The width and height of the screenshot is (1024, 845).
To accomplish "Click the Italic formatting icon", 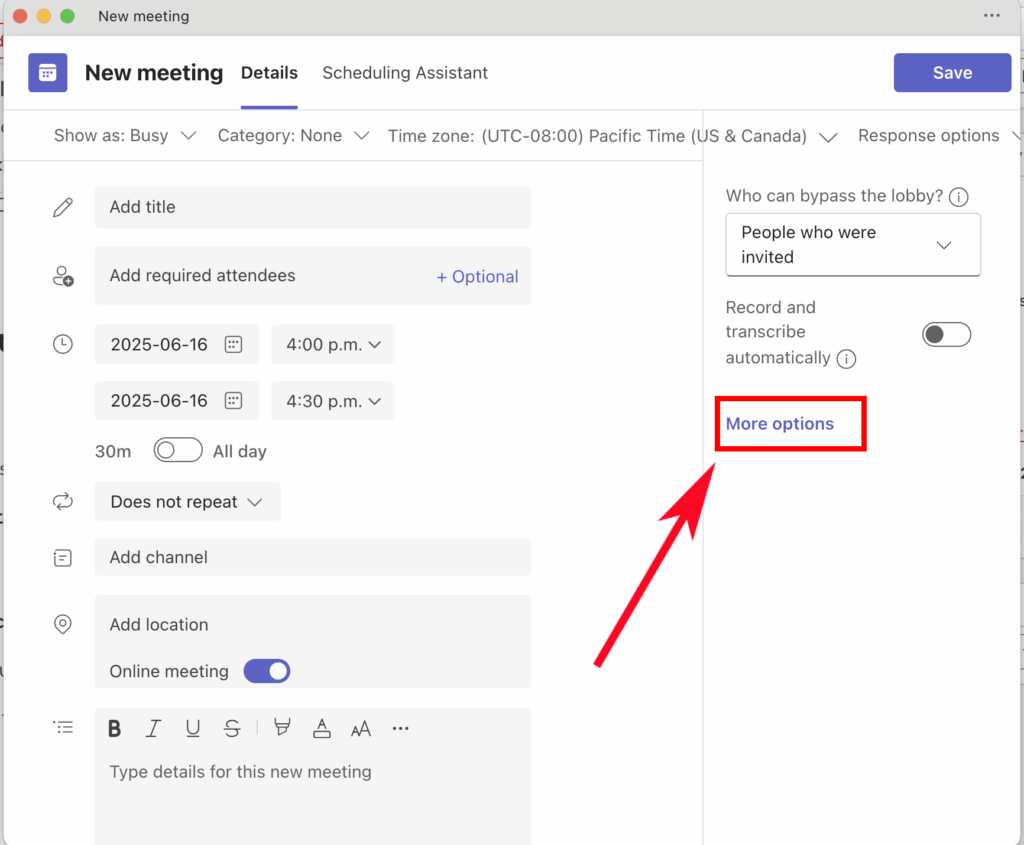I will 153,729.
